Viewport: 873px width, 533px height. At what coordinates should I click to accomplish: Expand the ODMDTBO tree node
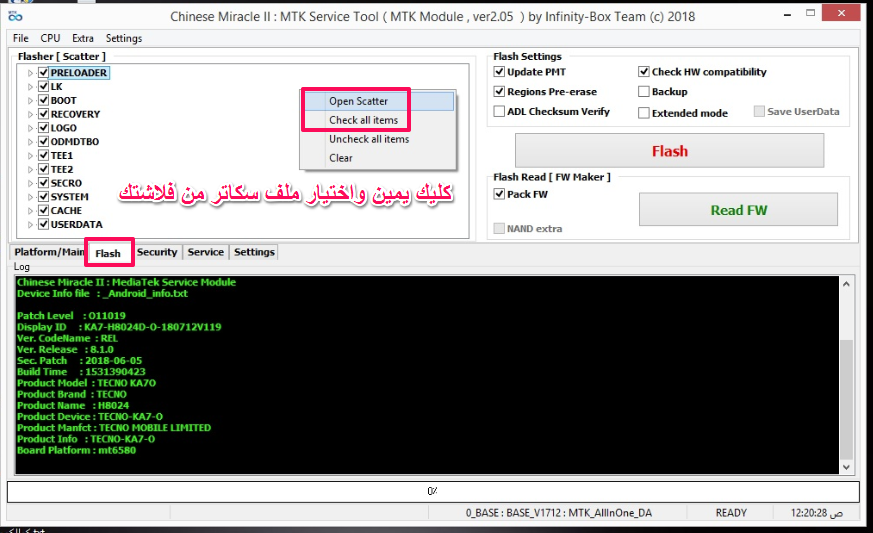click(31, 142)
